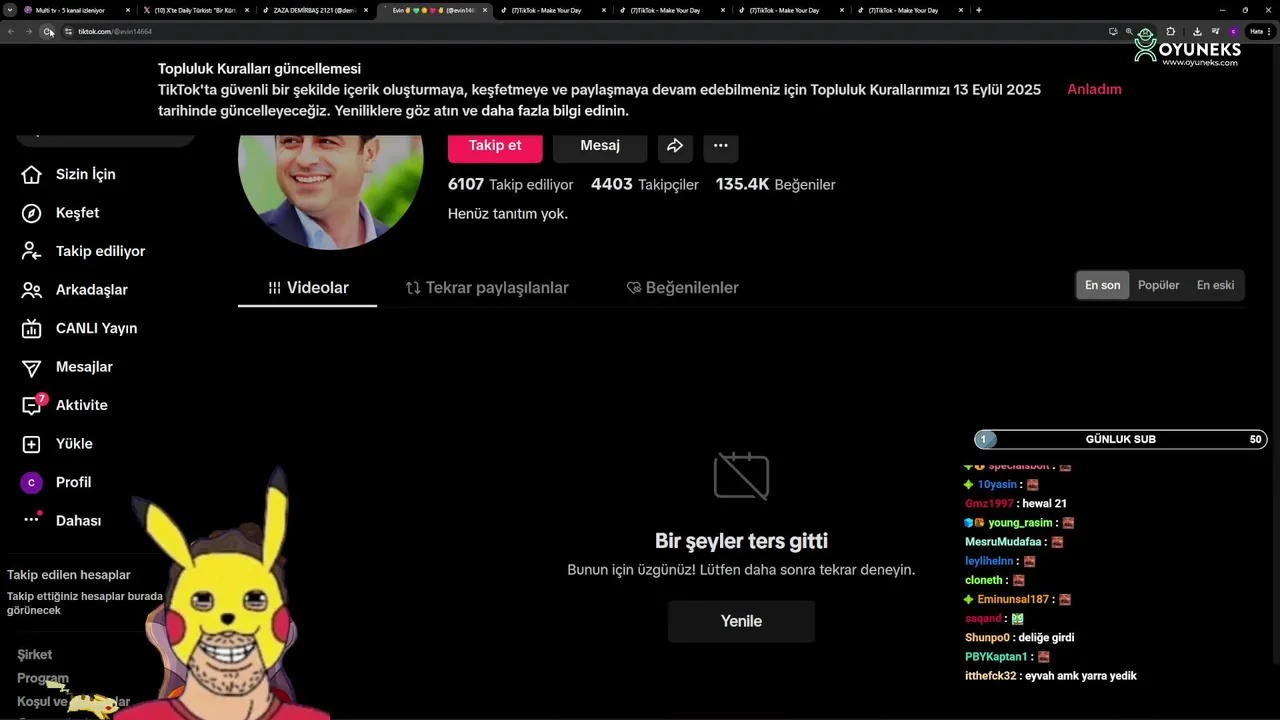1280x720 pixels.
Task: Close the ZAZA DEMİRBAŞ browser tab
Action: 366,10
